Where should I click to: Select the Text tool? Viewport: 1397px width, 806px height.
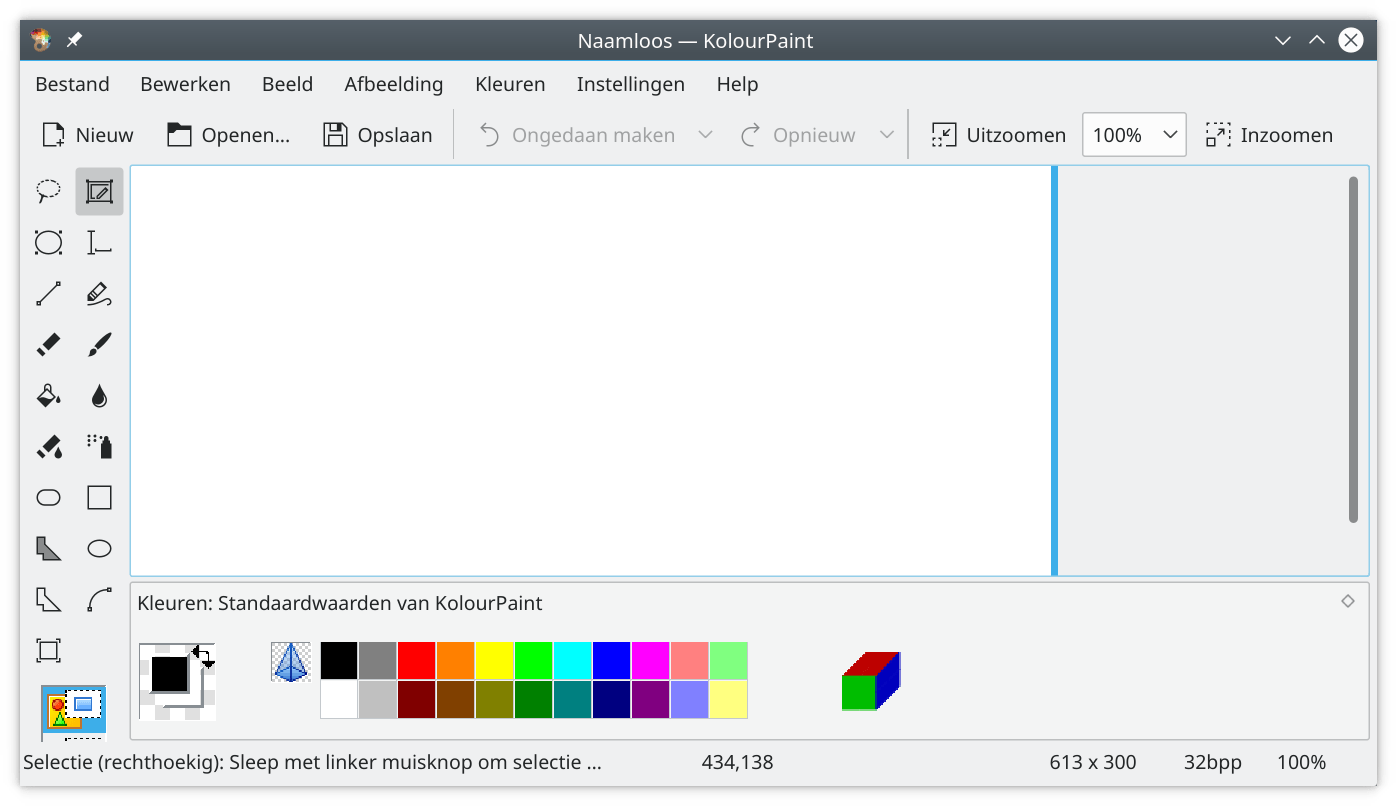click(99, 242)
